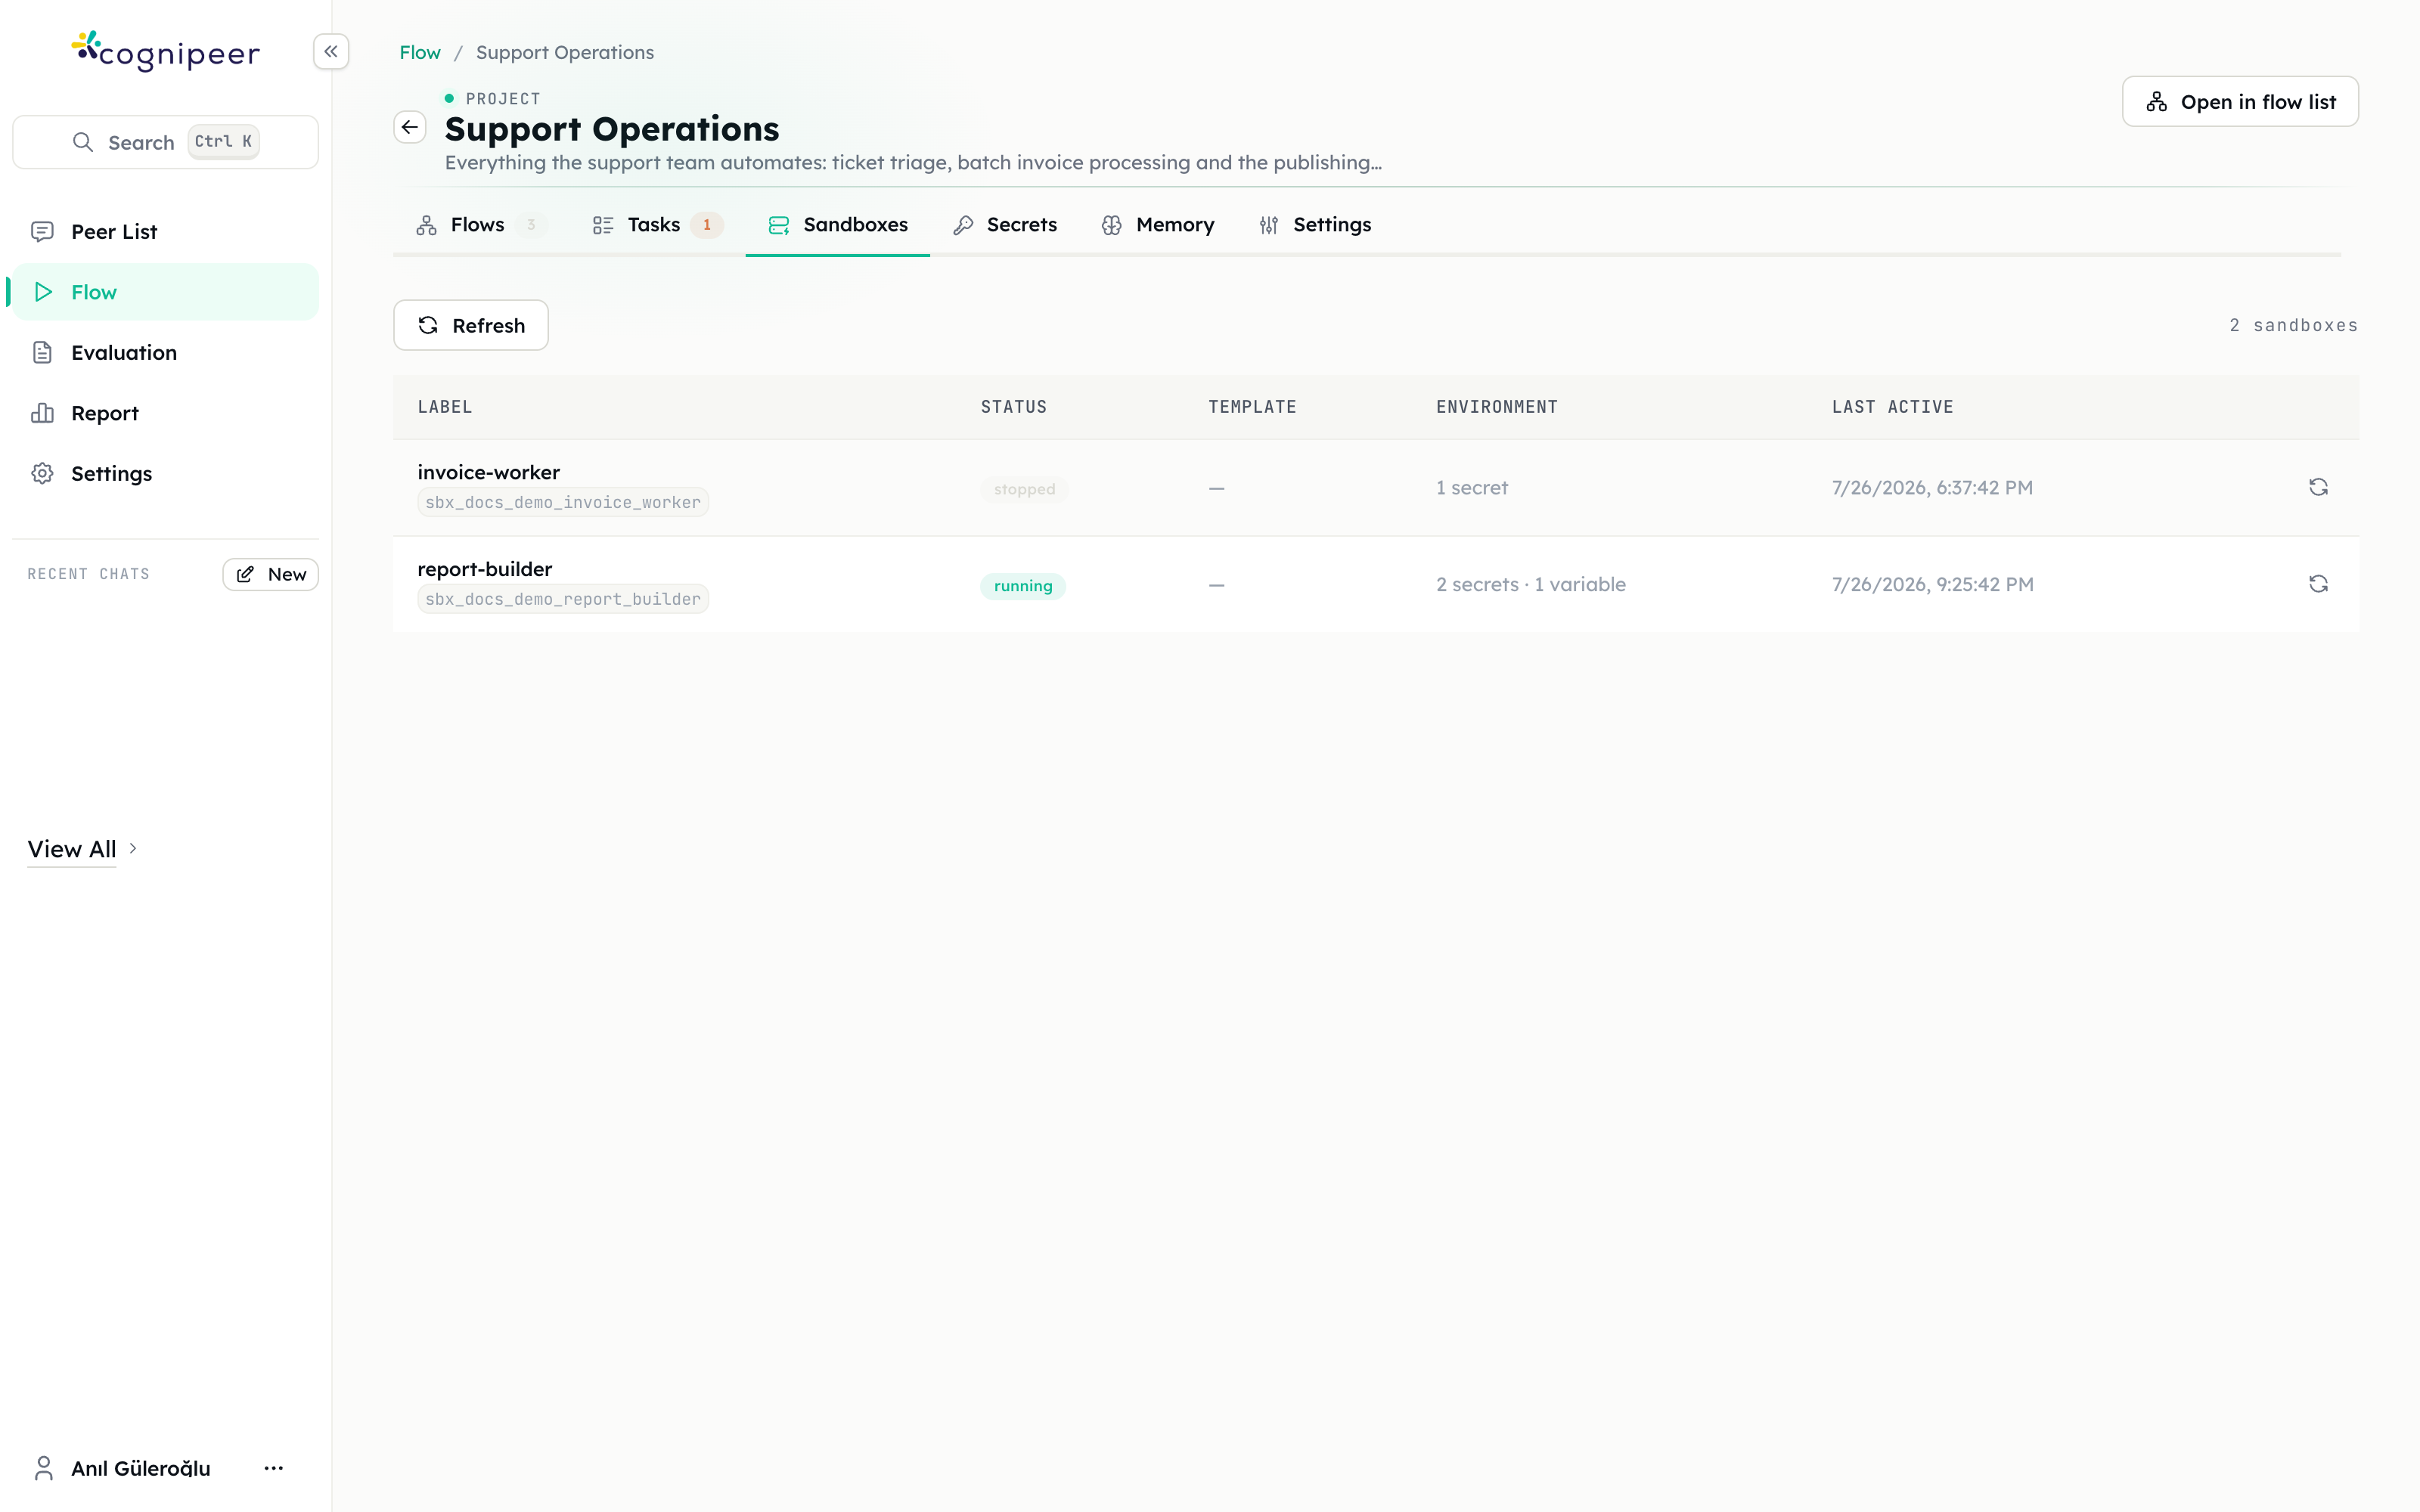Click the Peer List chat icon

point(42,232)
